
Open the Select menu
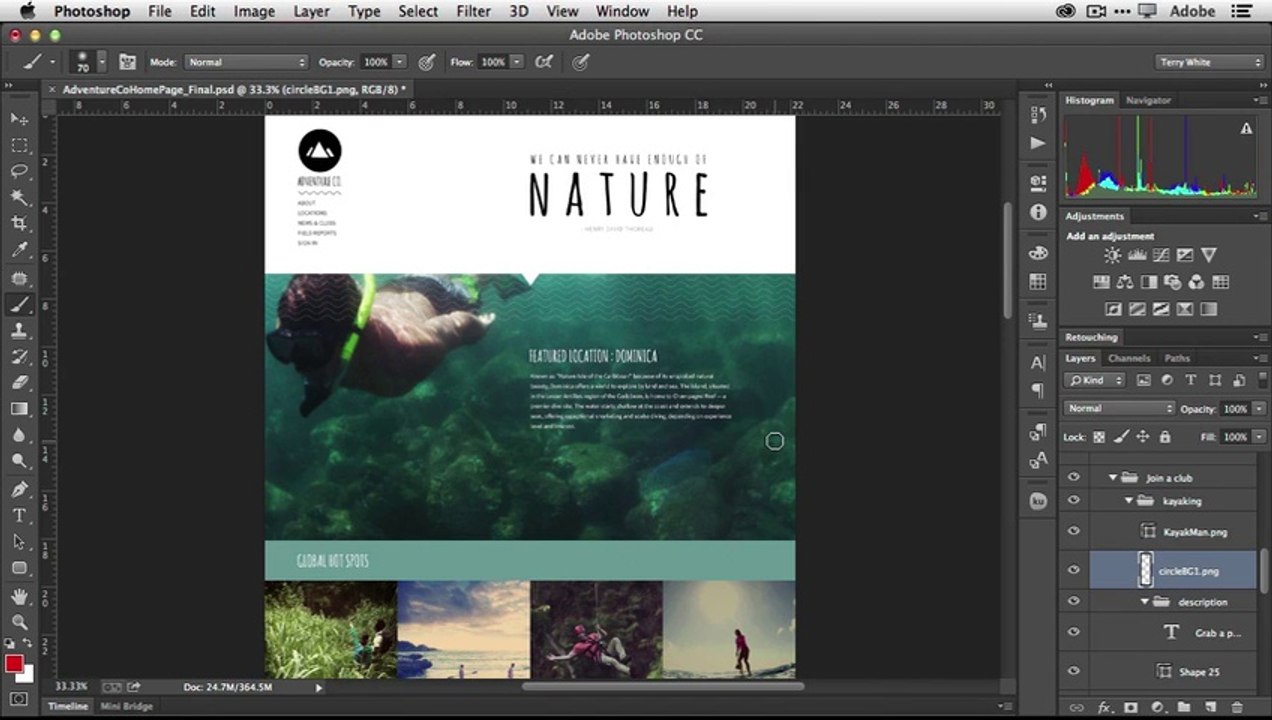click(418, 11)
